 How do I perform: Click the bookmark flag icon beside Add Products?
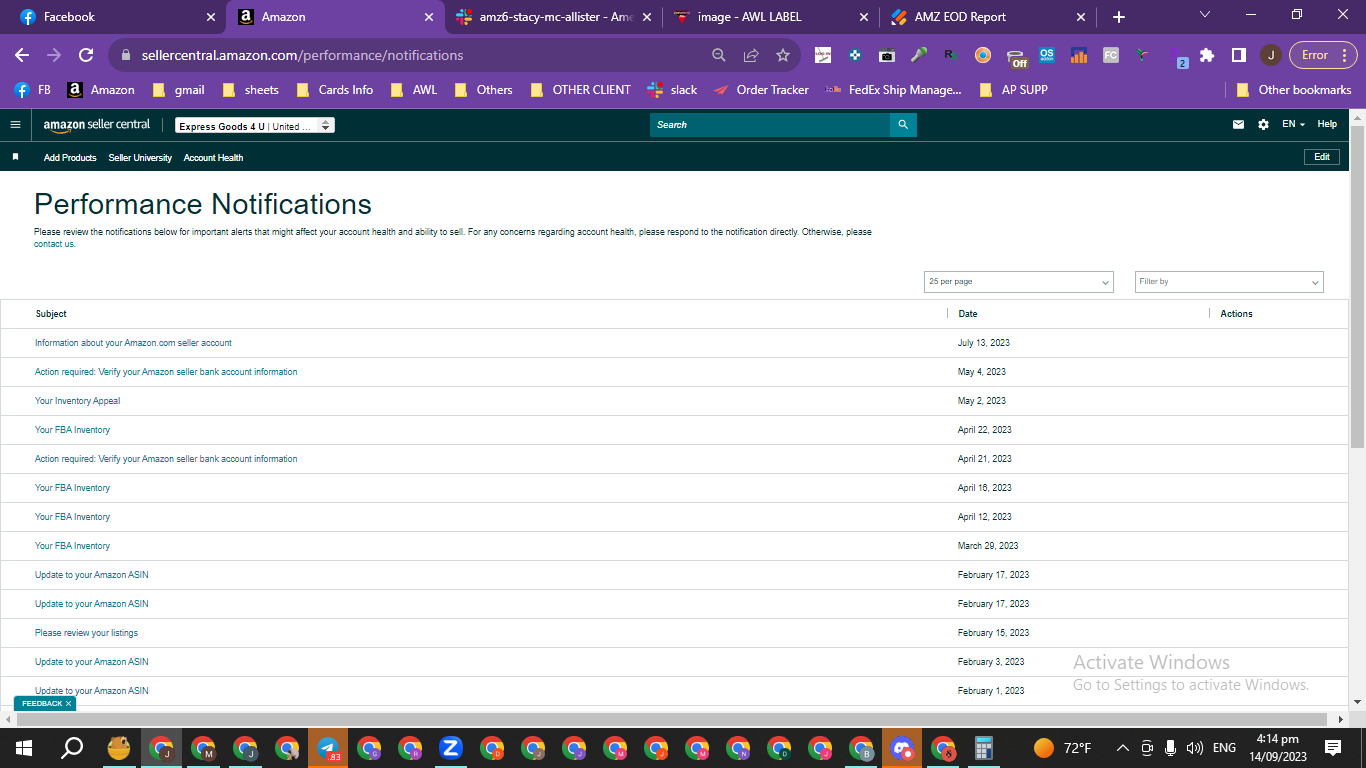(15, 157)
